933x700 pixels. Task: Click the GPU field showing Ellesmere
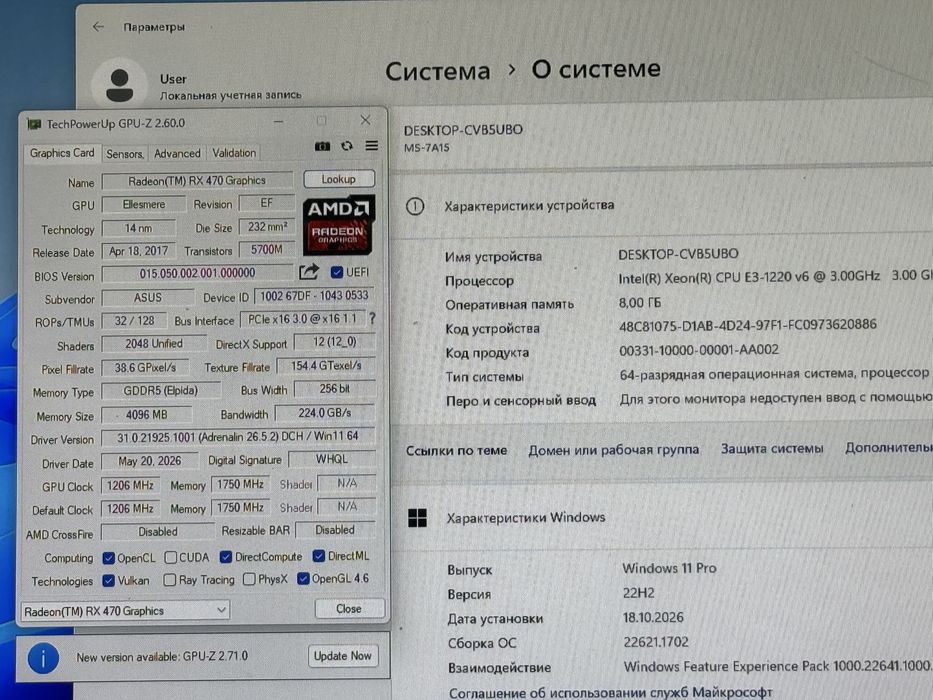click(x=144, y=204)
